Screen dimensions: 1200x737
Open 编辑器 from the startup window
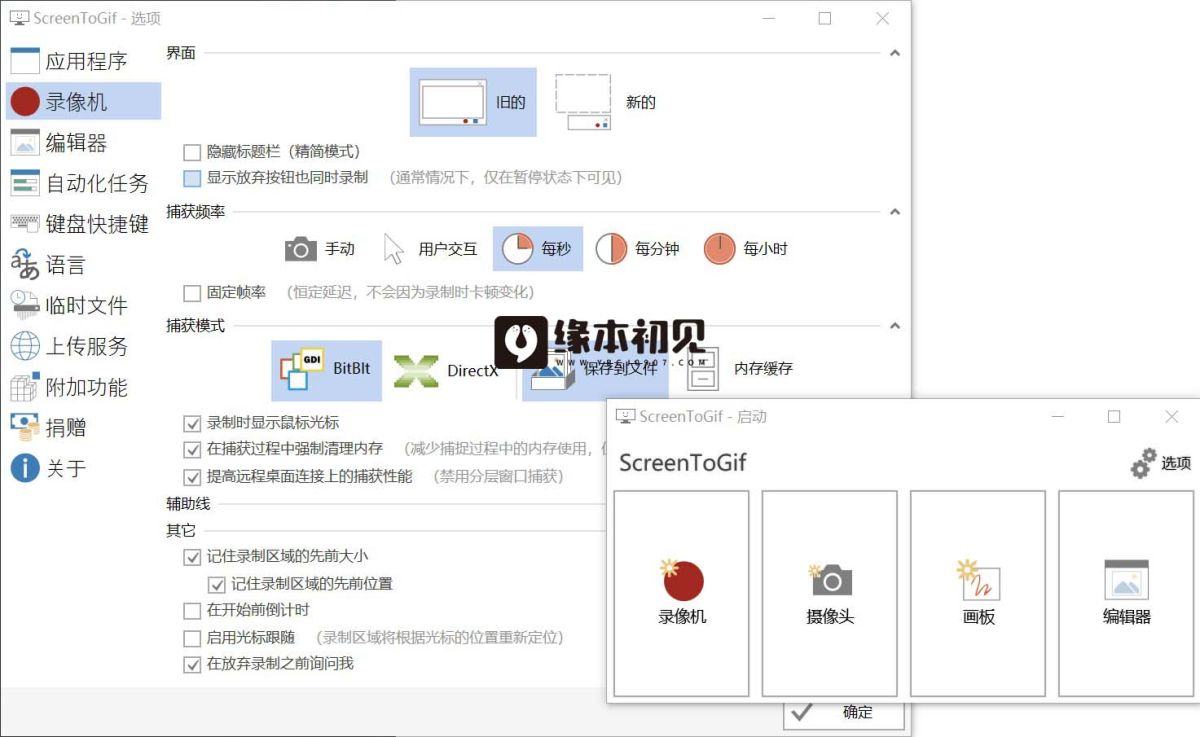[x=1126, y=593]
